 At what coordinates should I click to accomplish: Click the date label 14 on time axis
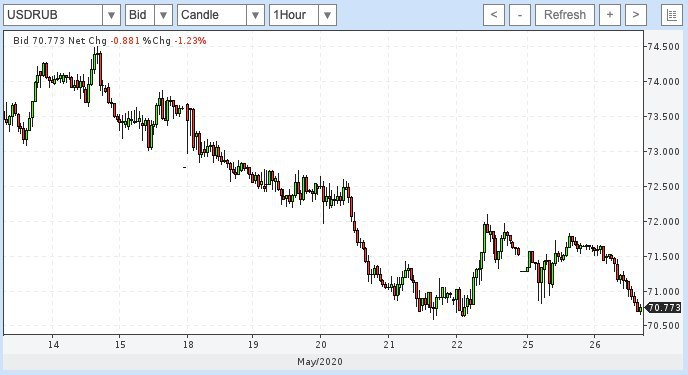[53, 345]
